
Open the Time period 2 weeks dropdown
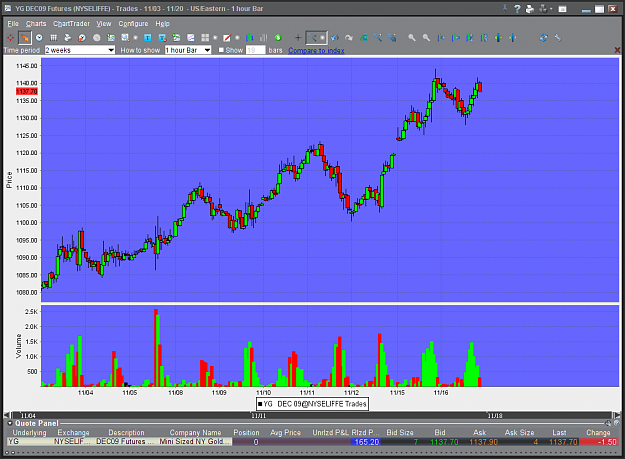pos(80,50)
